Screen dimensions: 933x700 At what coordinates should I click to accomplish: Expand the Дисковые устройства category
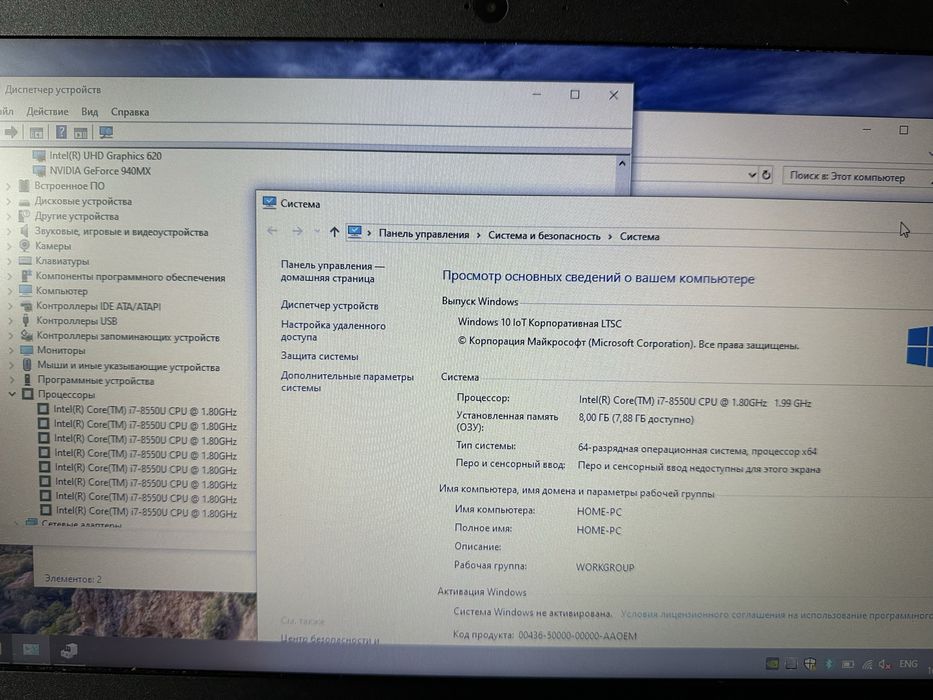click(x=8, y=201)
